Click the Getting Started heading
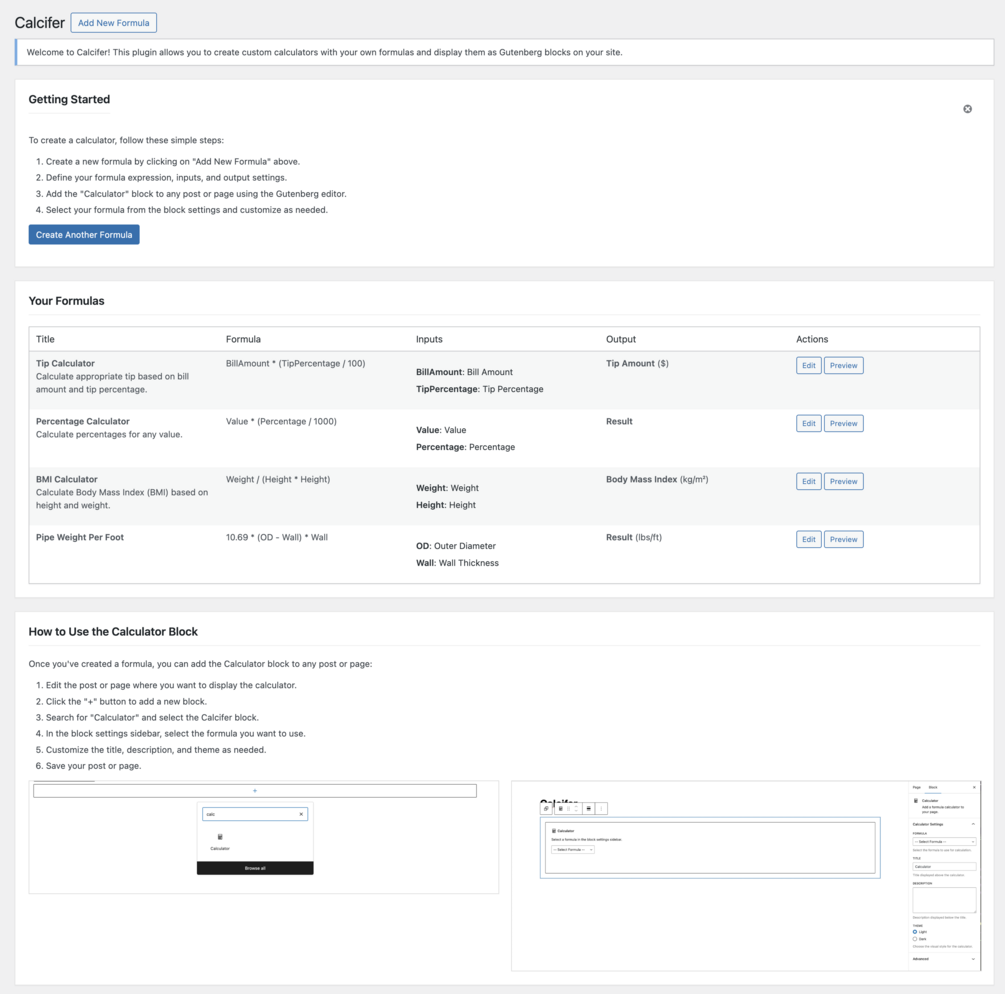The width and height of the screenshot is (1005, 994). [x=69, y=99]
